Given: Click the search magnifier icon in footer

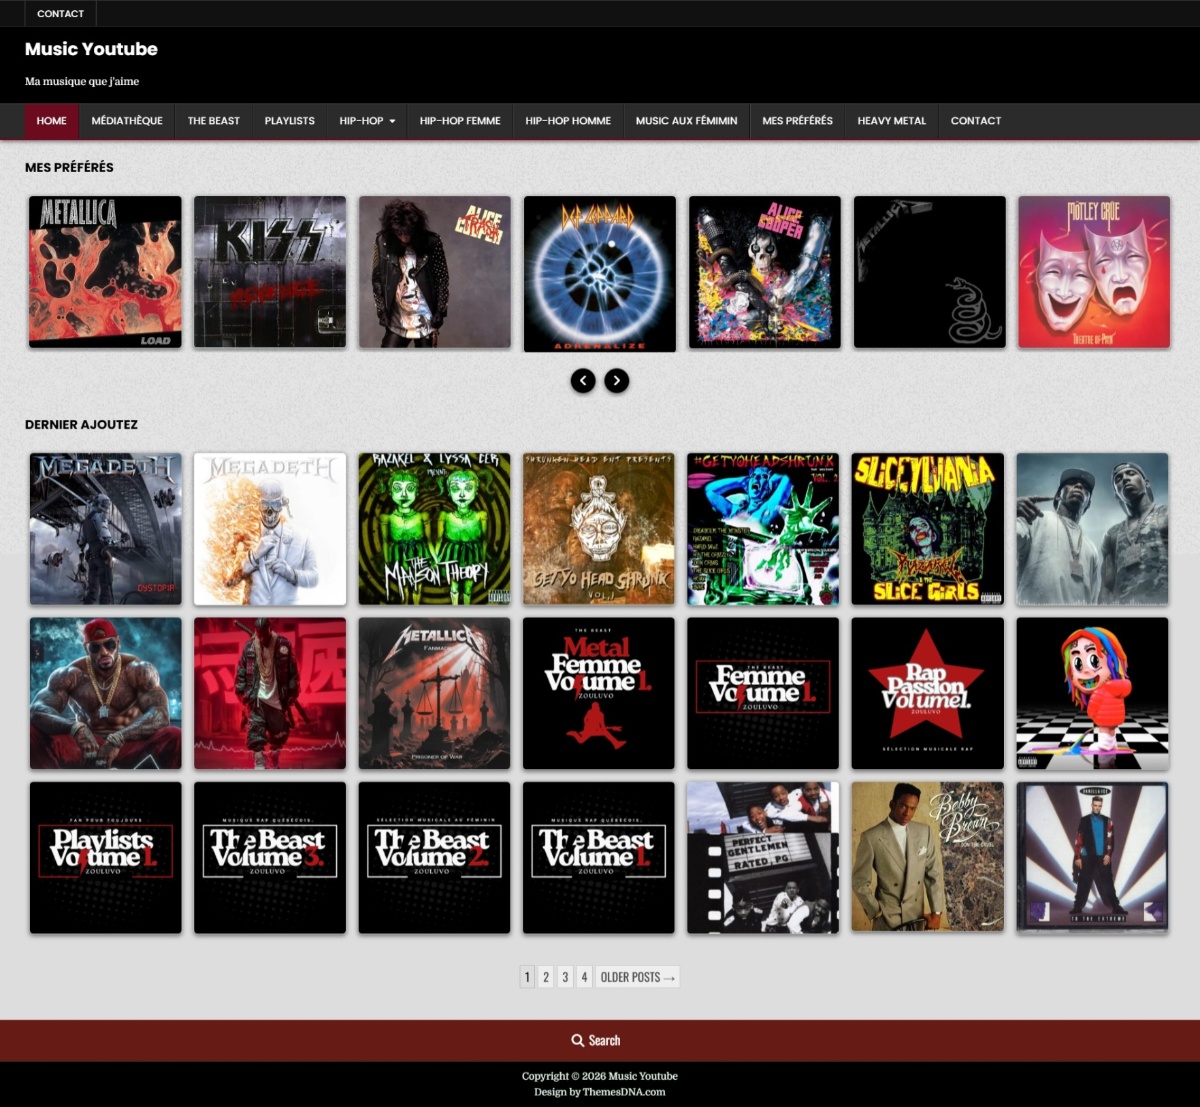Looking at the screenshot, I should point(578,1040).
